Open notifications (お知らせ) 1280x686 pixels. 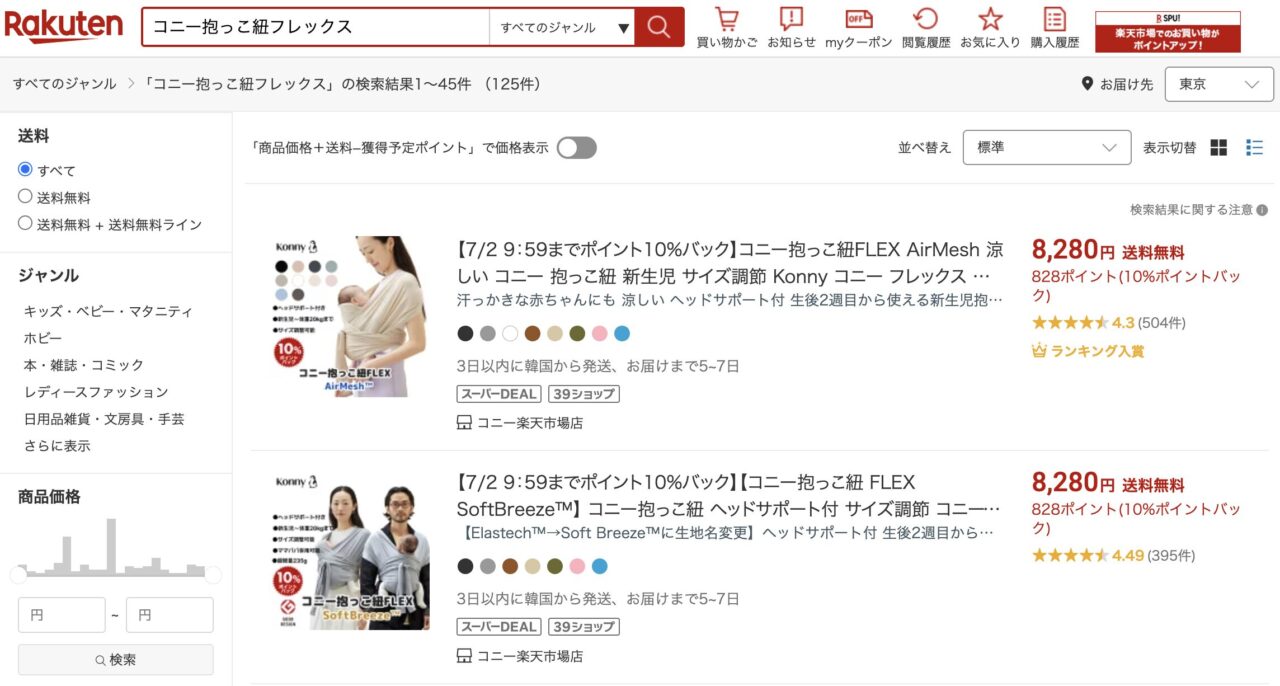[791, 28]
